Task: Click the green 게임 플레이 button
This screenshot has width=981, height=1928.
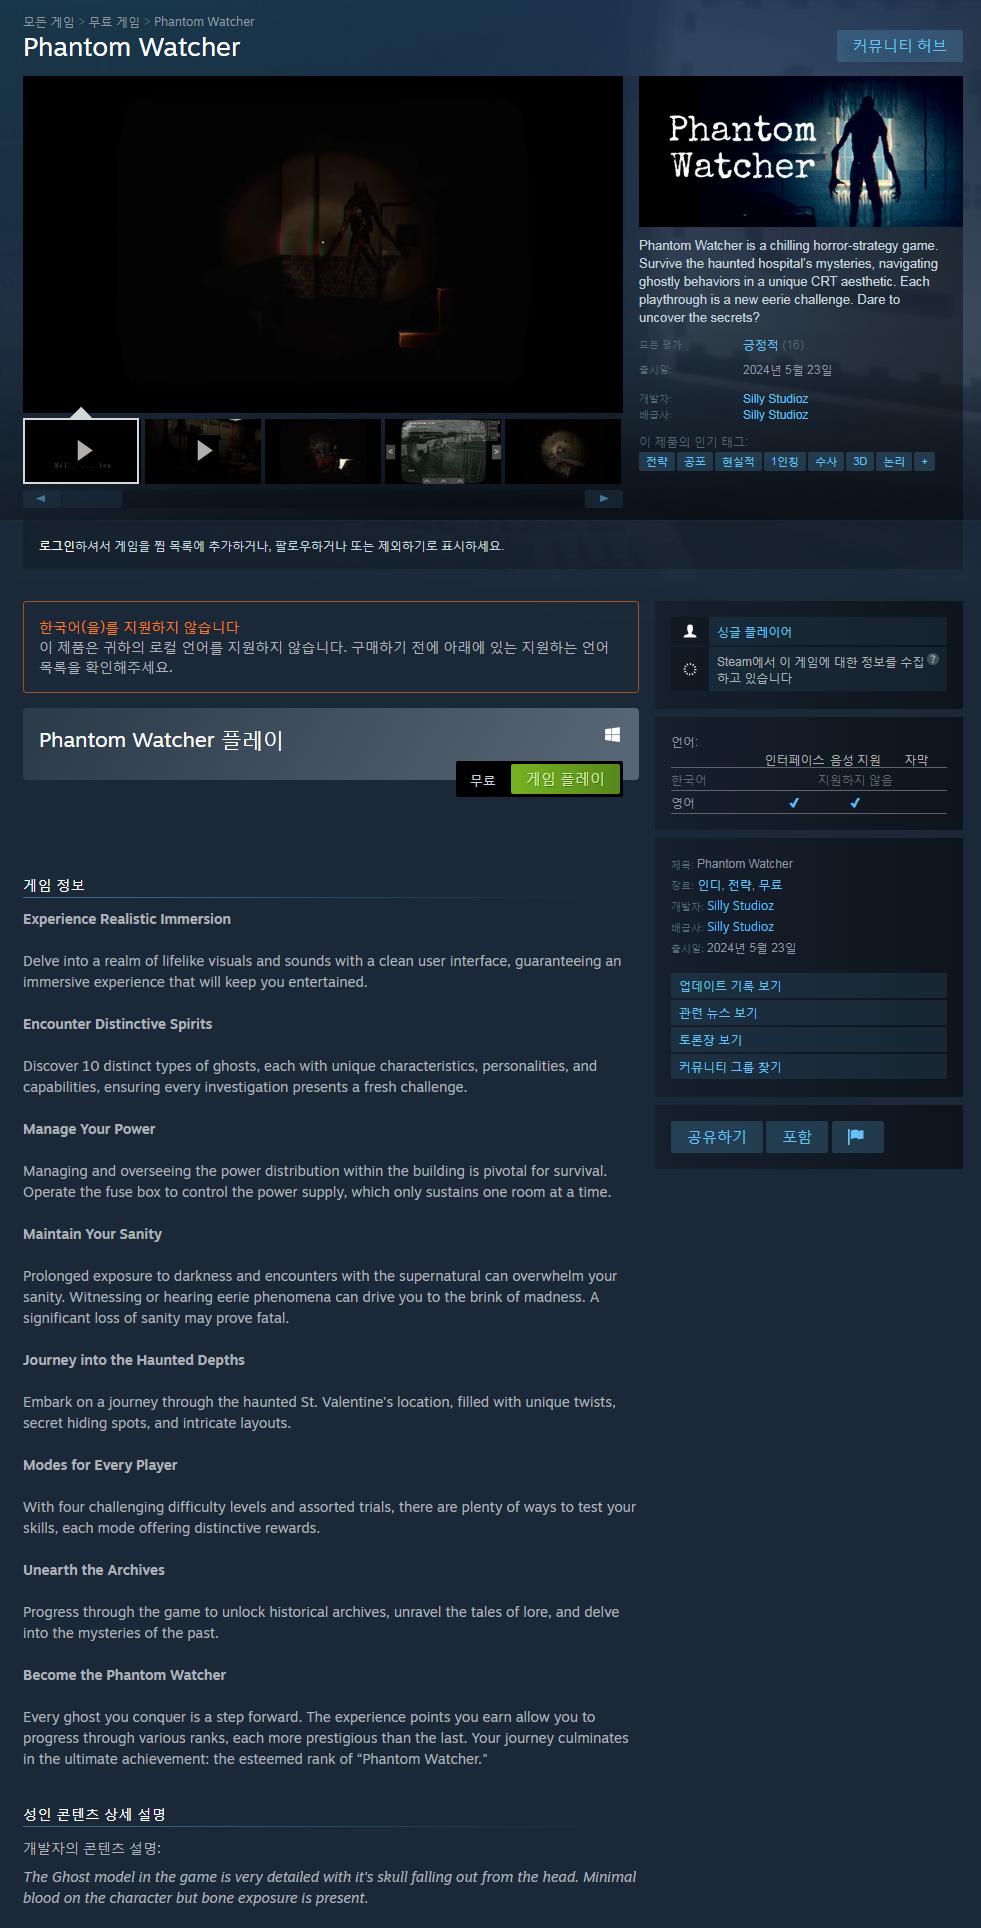Action: pyautogui.click(x=565, y=779)
